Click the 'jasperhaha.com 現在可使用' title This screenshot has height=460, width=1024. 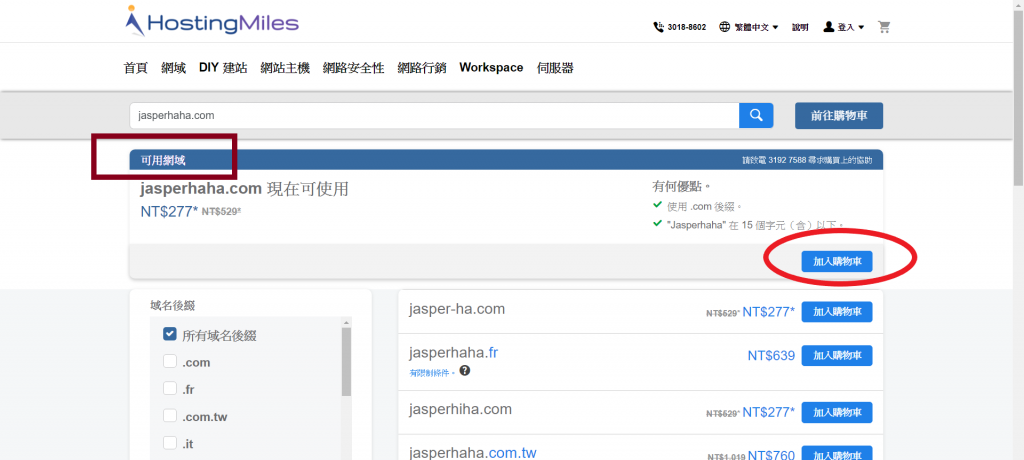pyautogui.click(x=244, y=190)
